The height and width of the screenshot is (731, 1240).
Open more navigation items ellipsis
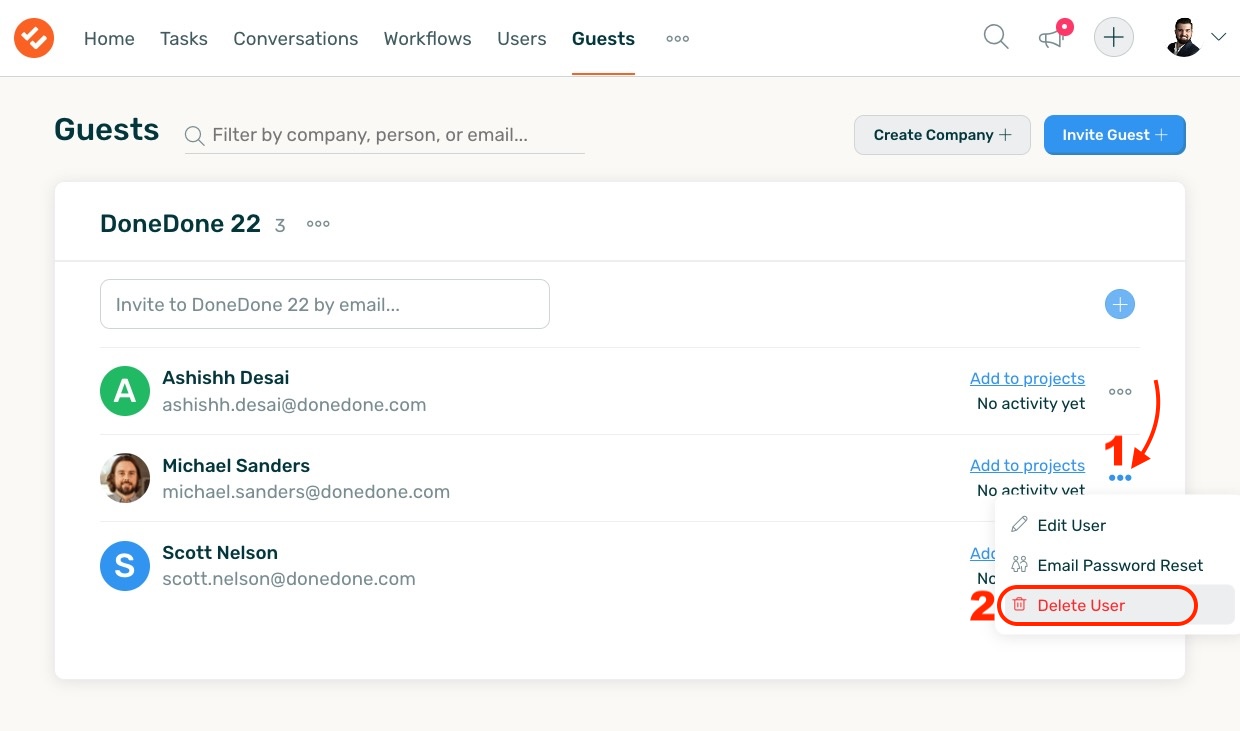pyautogui.click(x=678, y=39)
